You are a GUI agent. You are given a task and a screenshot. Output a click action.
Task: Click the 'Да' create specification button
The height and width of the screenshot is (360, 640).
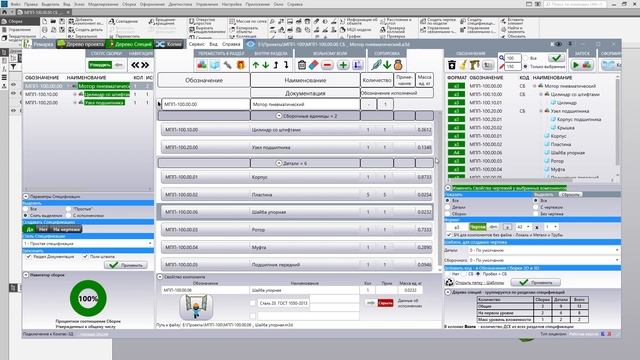30,229
